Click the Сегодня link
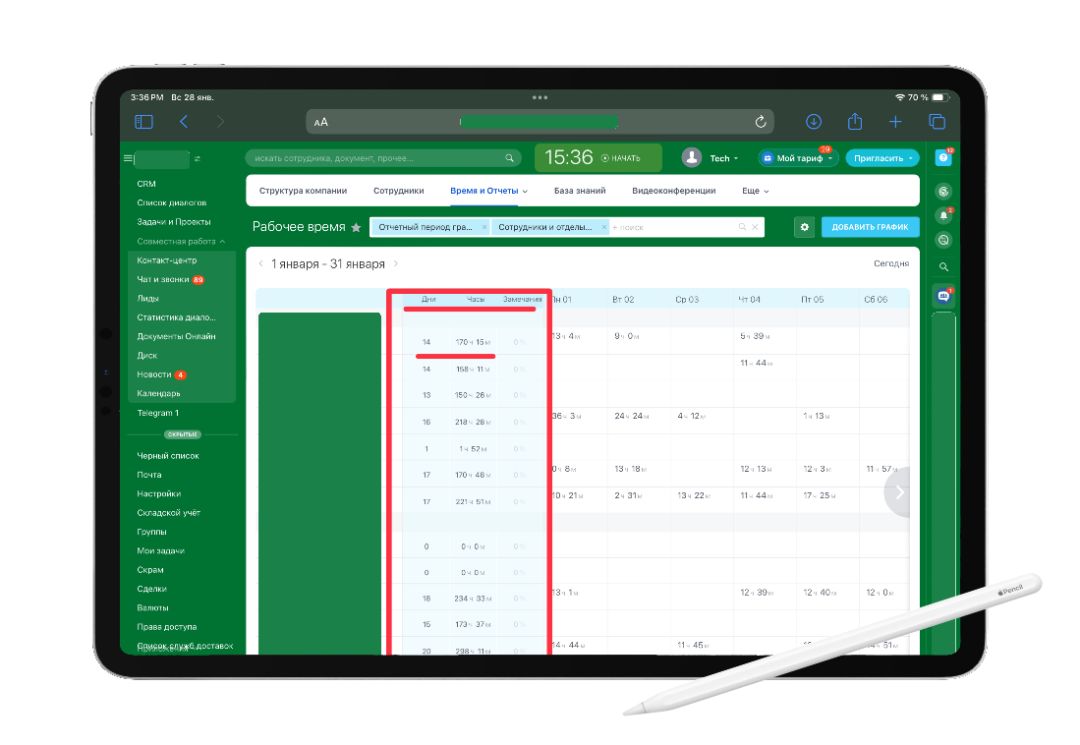 pos(891,264)
